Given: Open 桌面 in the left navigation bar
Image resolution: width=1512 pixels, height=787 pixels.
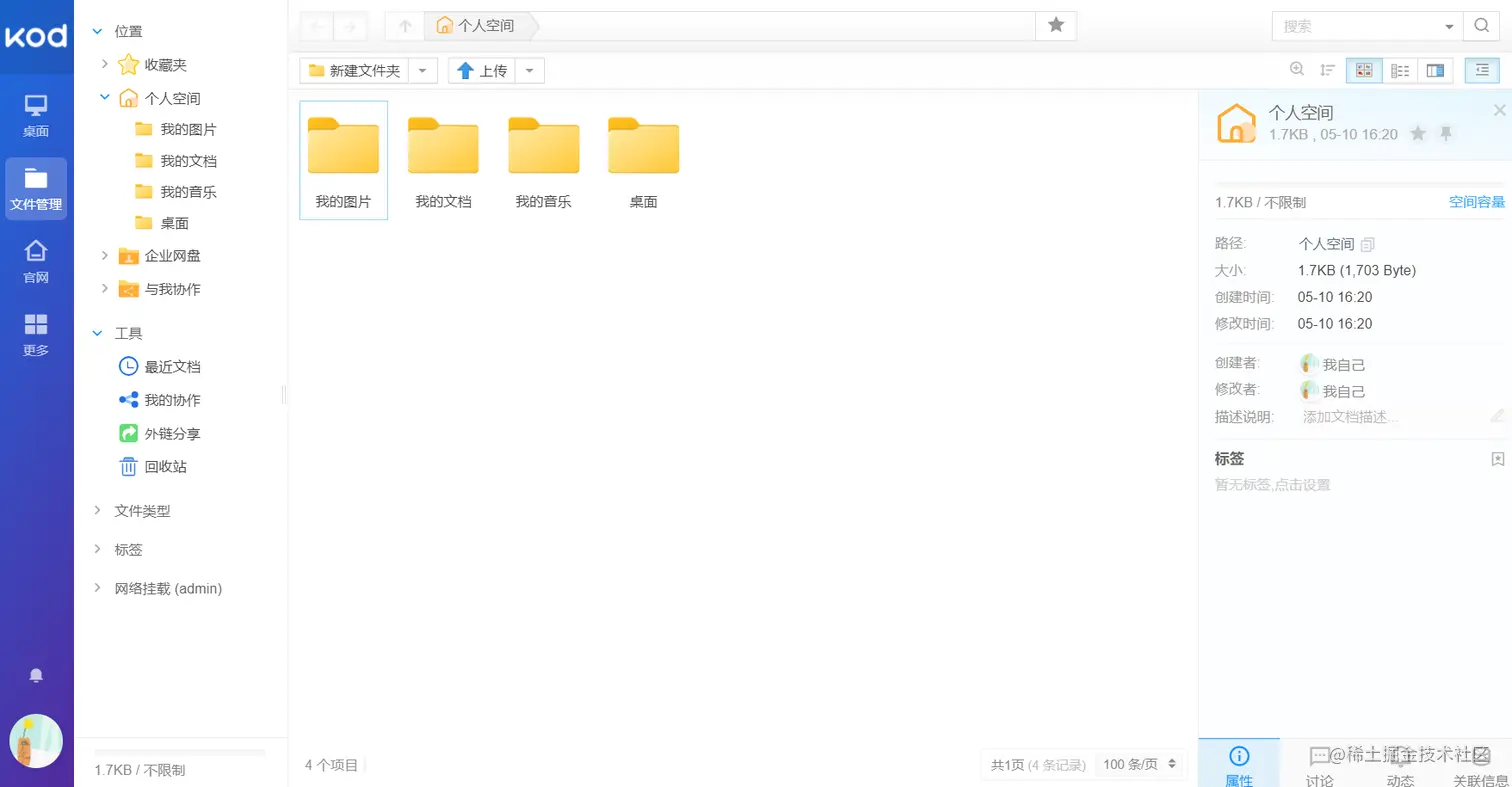Looking at the screenshot, I should (x=36, y=116).
